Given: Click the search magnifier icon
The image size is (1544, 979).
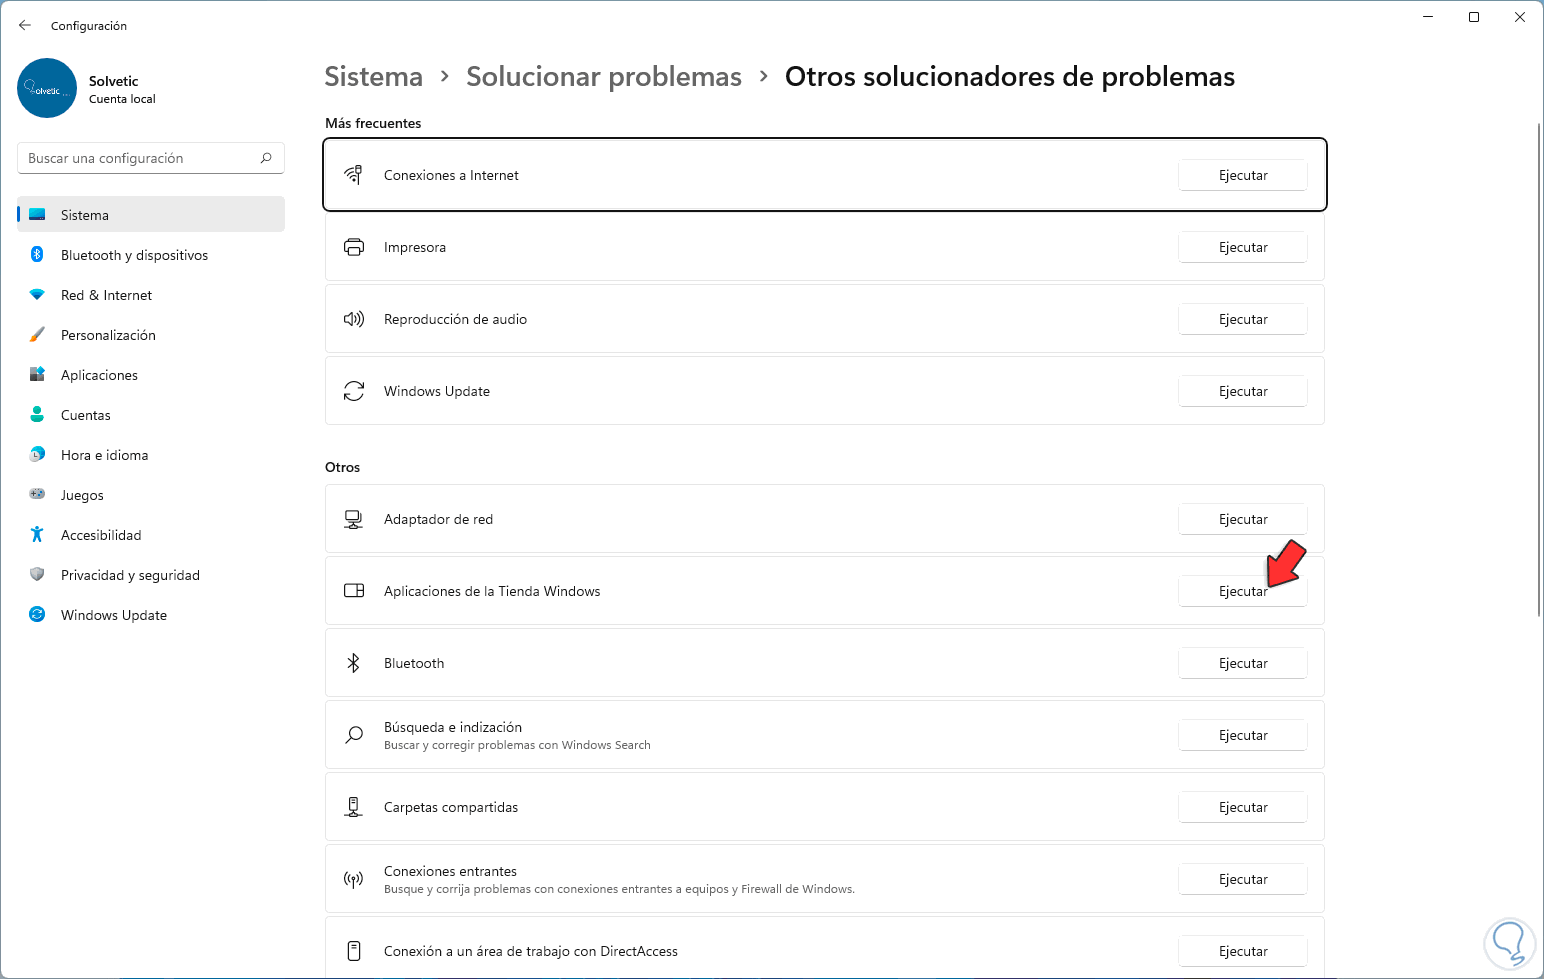Looking at the screenshot, I should [266, 158].
